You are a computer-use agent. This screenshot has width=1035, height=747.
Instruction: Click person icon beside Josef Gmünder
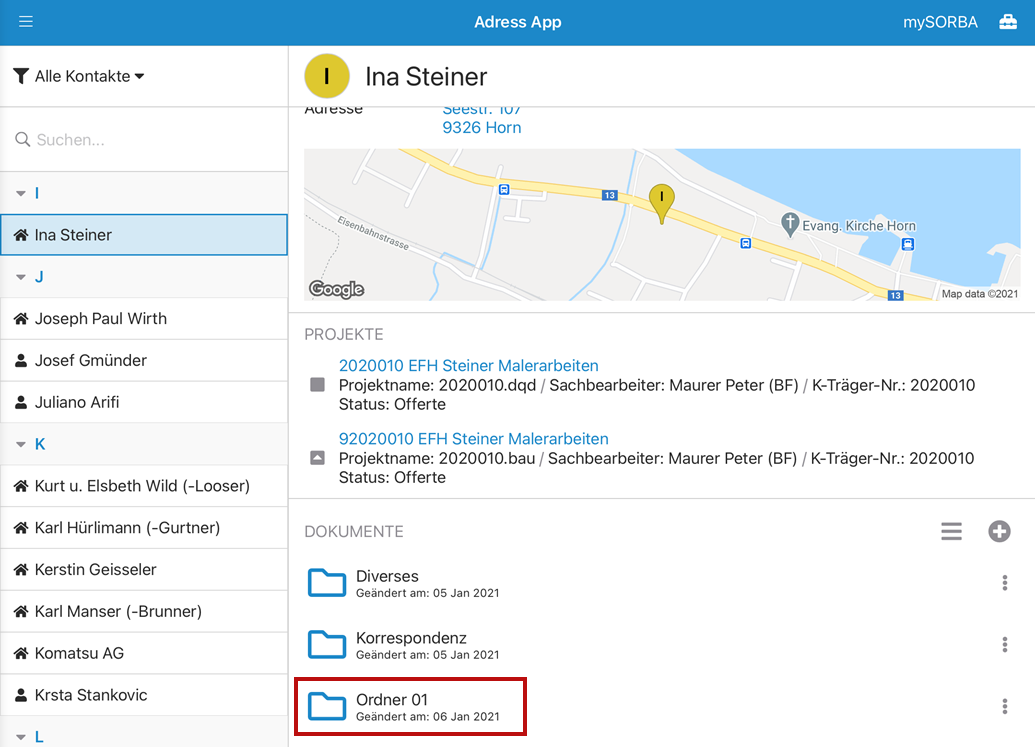pyautogui.click(x=21, y=360)
